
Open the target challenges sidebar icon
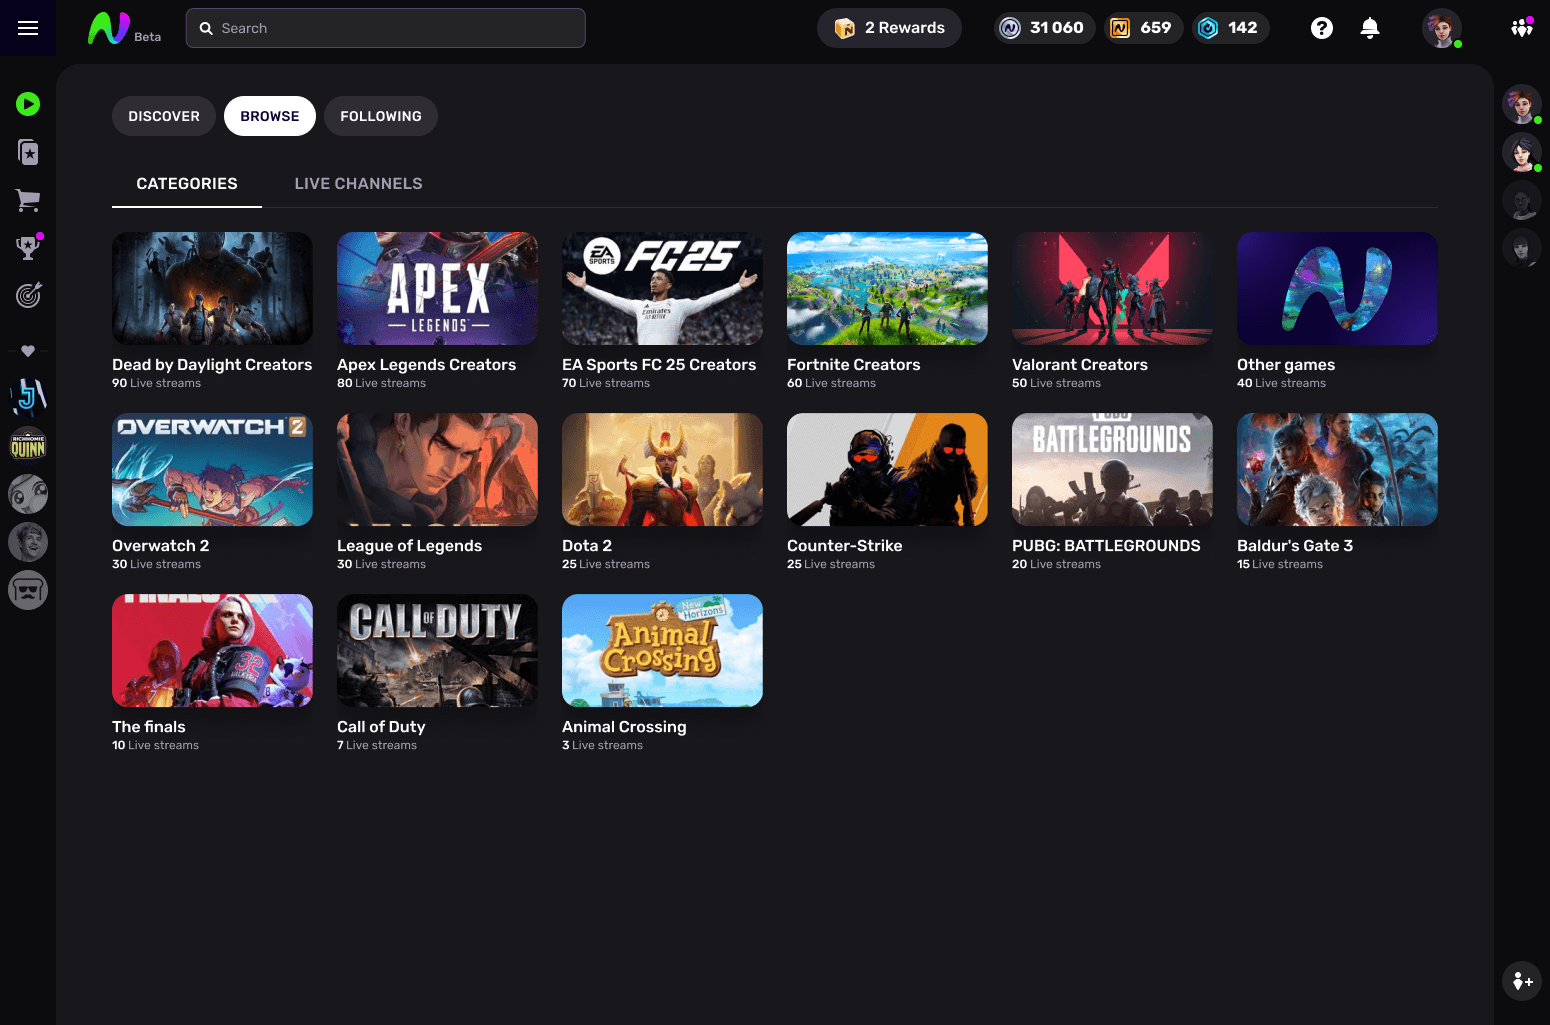pos(28,295)
